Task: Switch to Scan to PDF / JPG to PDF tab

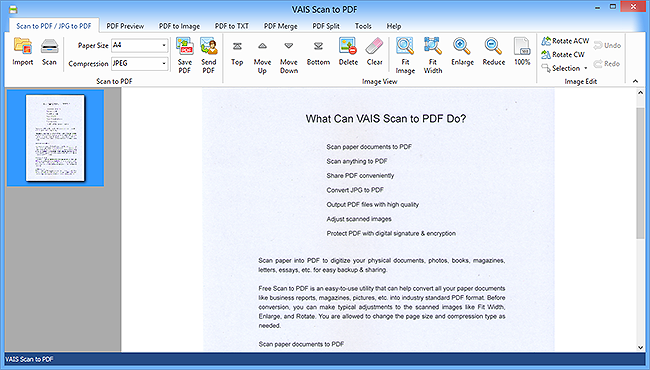Action: coord(54,26)
